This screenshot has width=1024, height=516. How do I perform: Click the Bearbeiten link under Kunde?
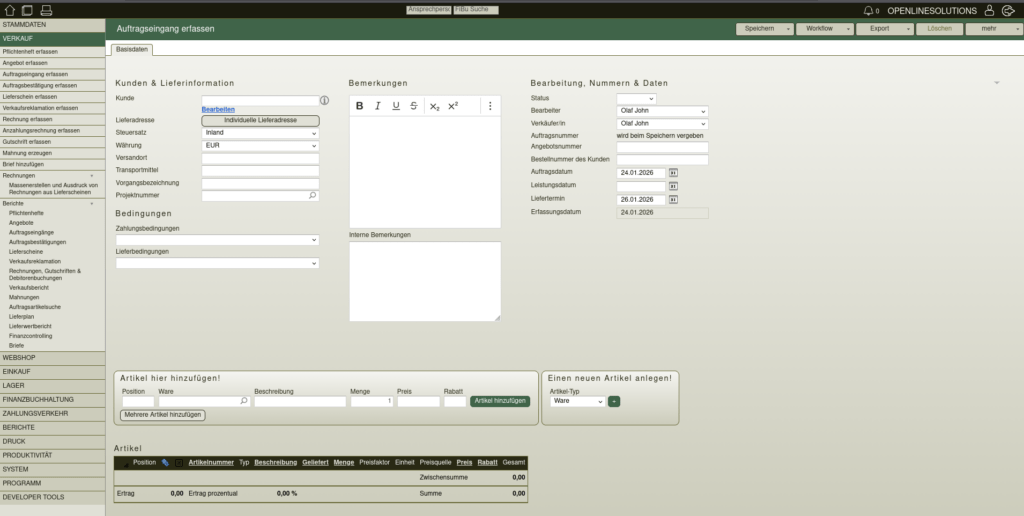218,109
